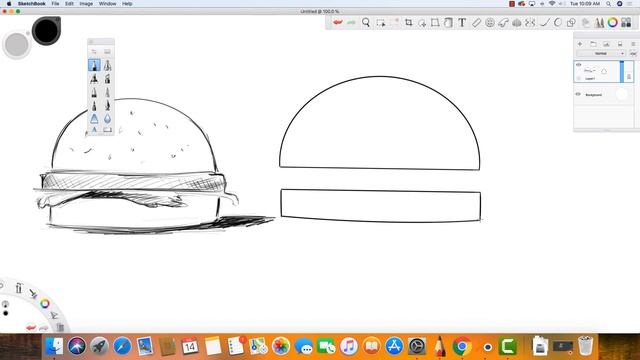The width and height of the screenshot is (640, 360).
Task: Open the Ellipse guide tool
Action: point(490,22)
